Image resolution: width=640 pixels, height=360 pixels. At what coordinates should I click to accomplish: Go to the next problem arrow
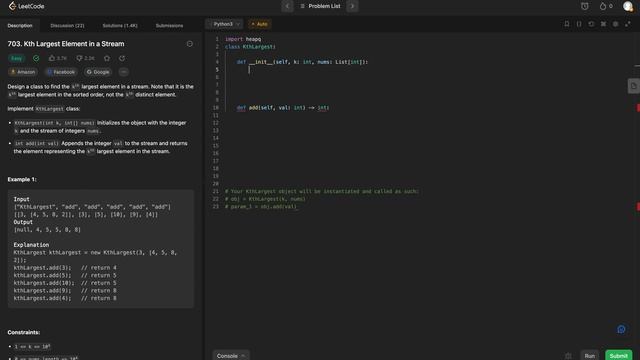[352, 6]
